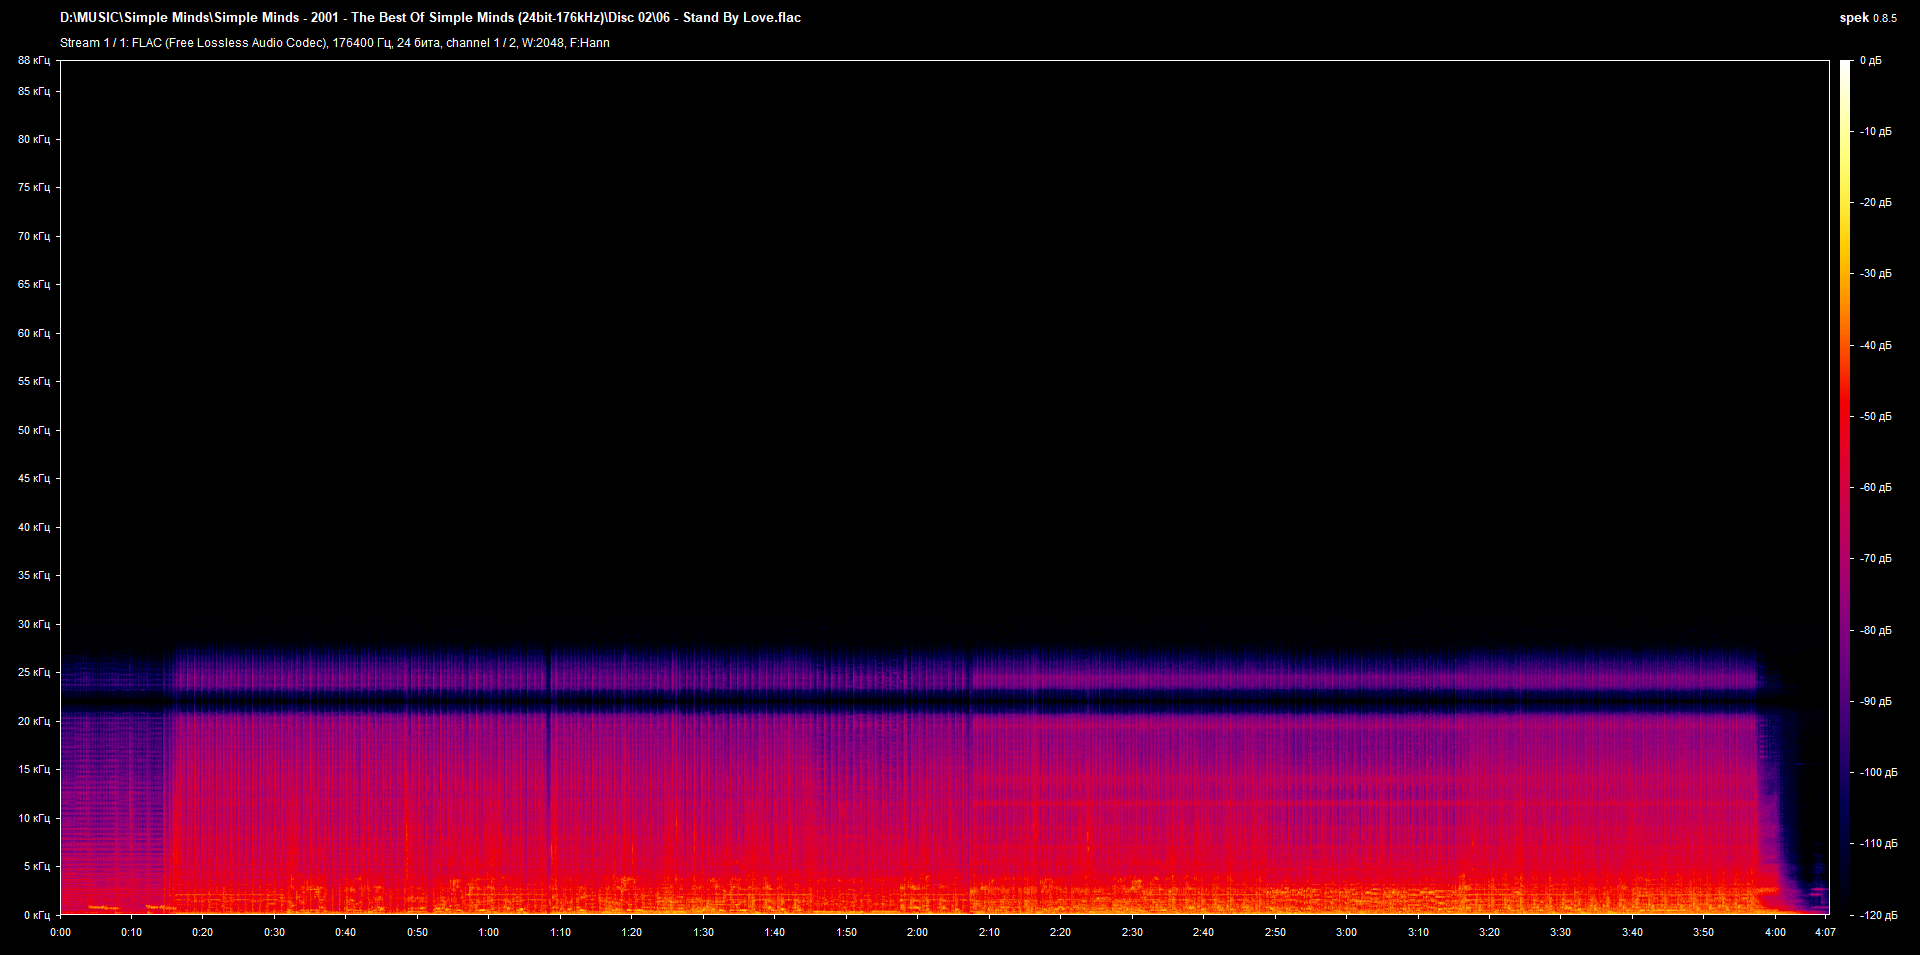Click the 88 кГц top frequency label

click(34, 61)
